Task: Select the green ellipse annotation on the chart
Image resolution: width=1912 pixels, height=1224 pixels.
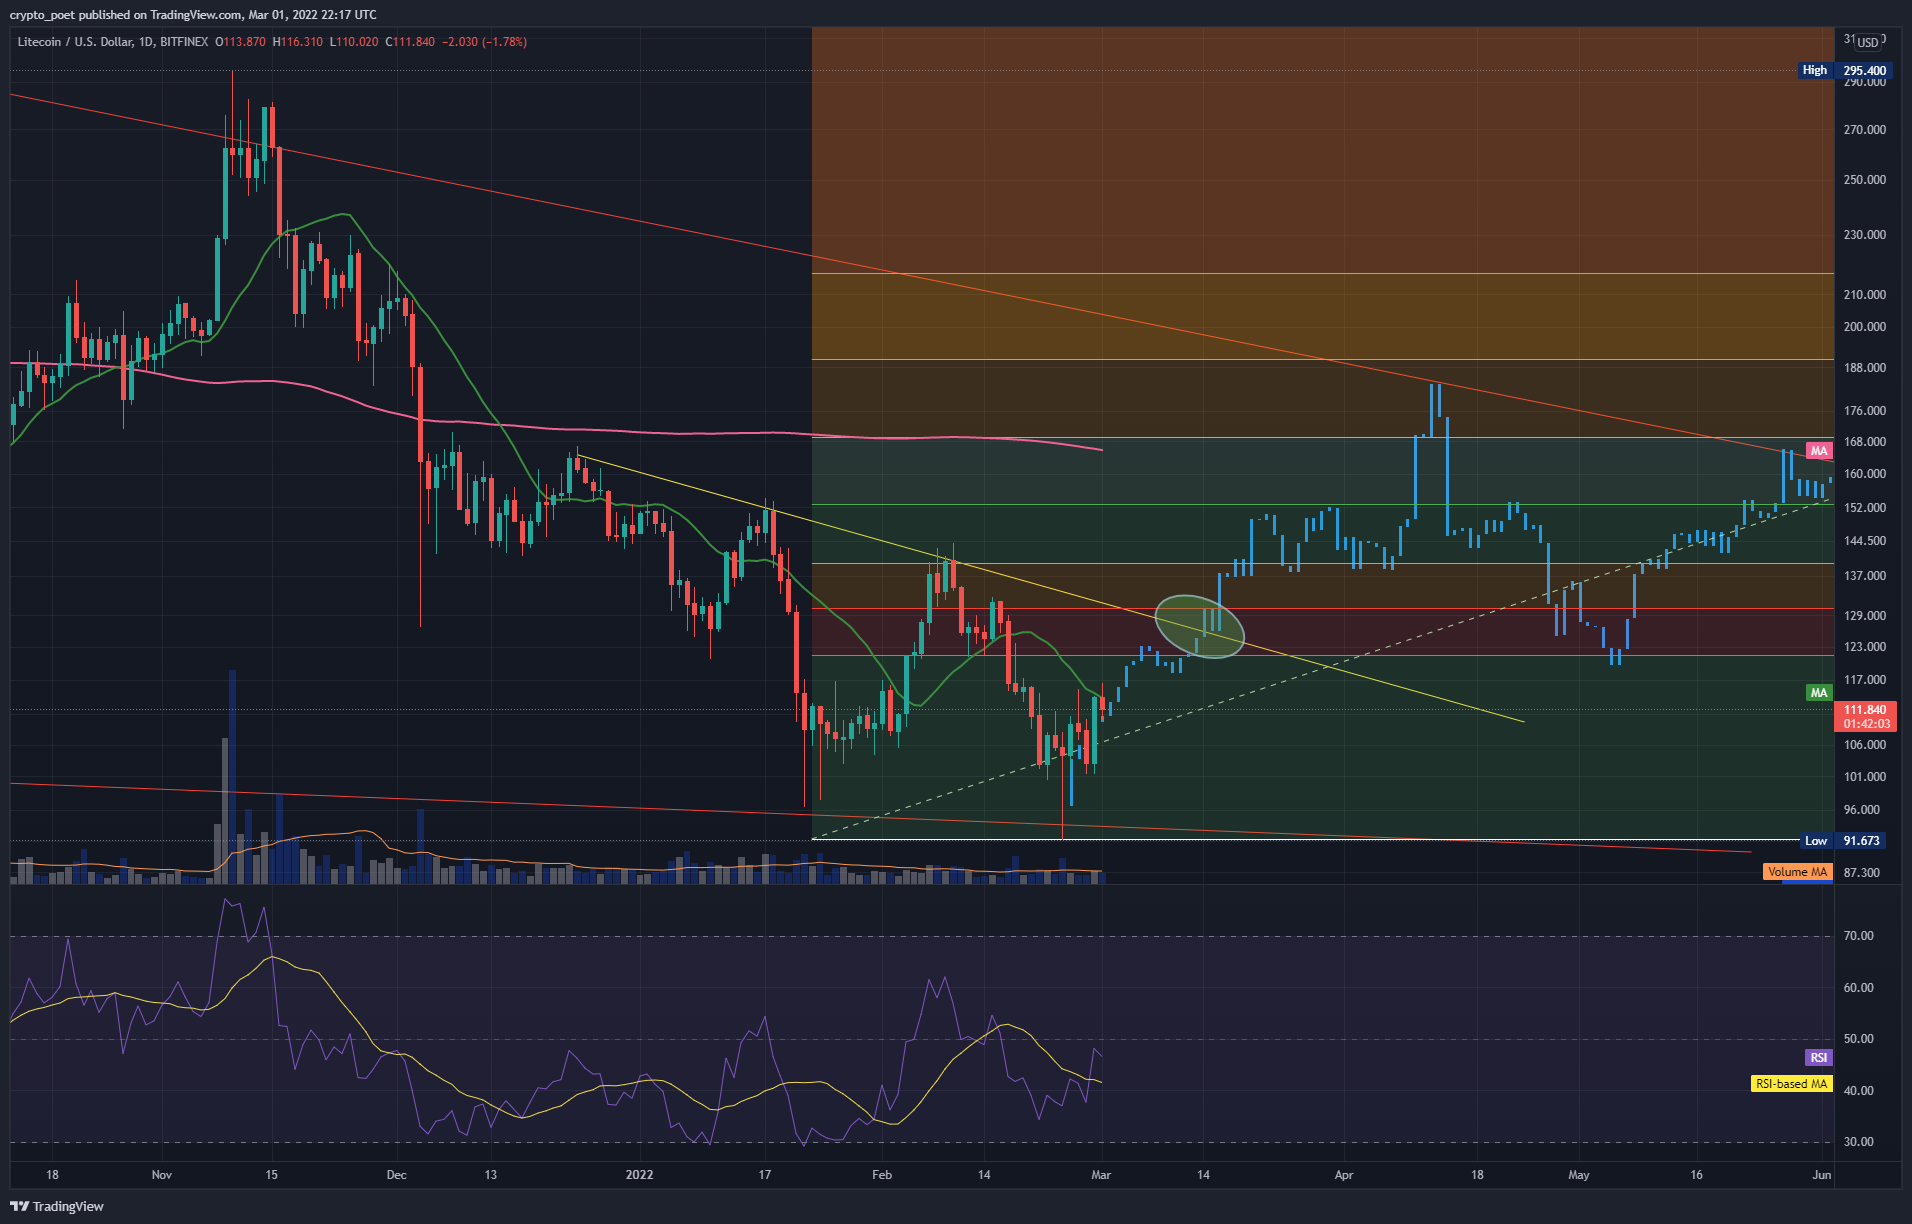Action: click(x=1199, y=626)
